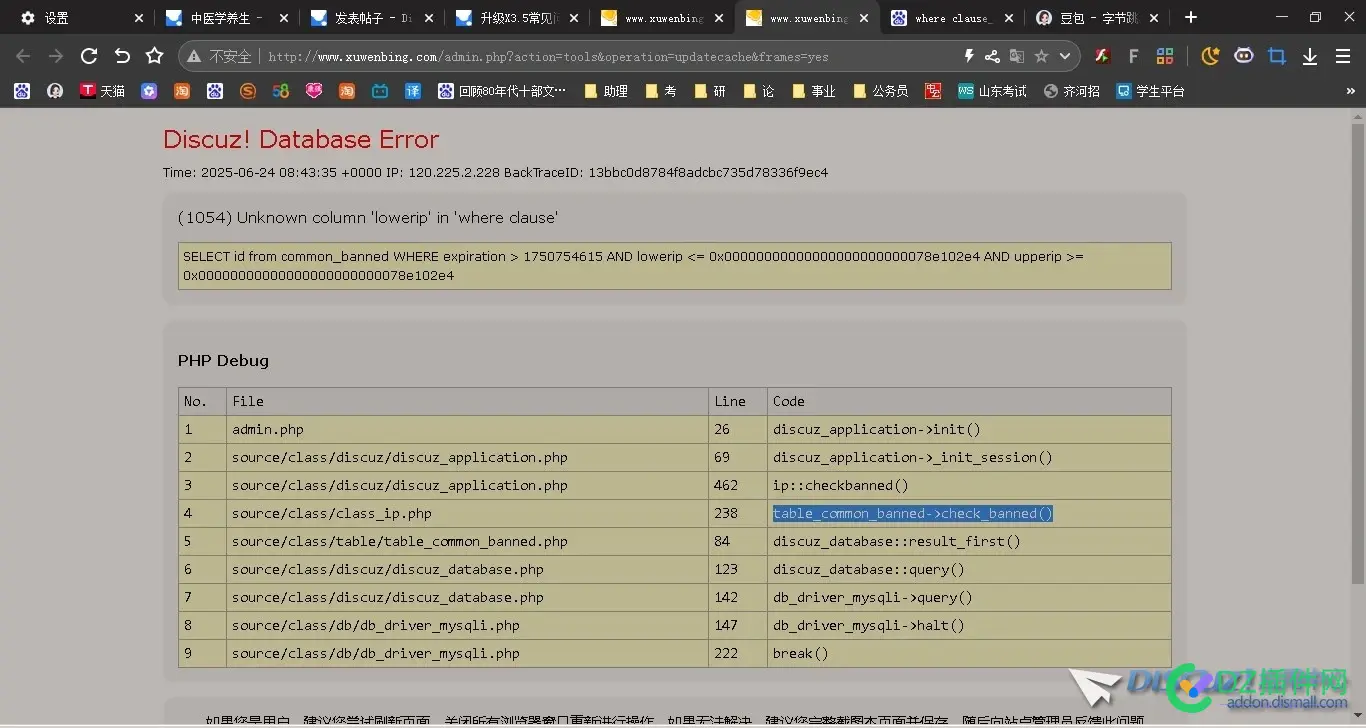
Task: Open the 助理 bookmark folder
Action: 606,91
